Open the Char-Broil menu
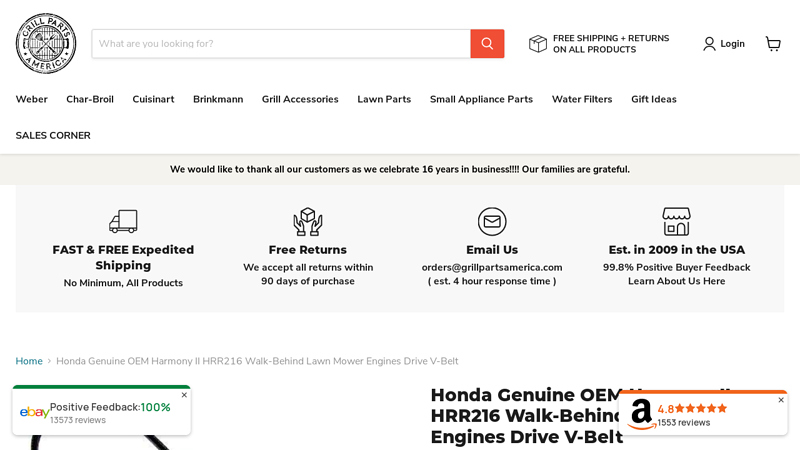Viewport: 800px width, 450px height. (x=90, y=99)
